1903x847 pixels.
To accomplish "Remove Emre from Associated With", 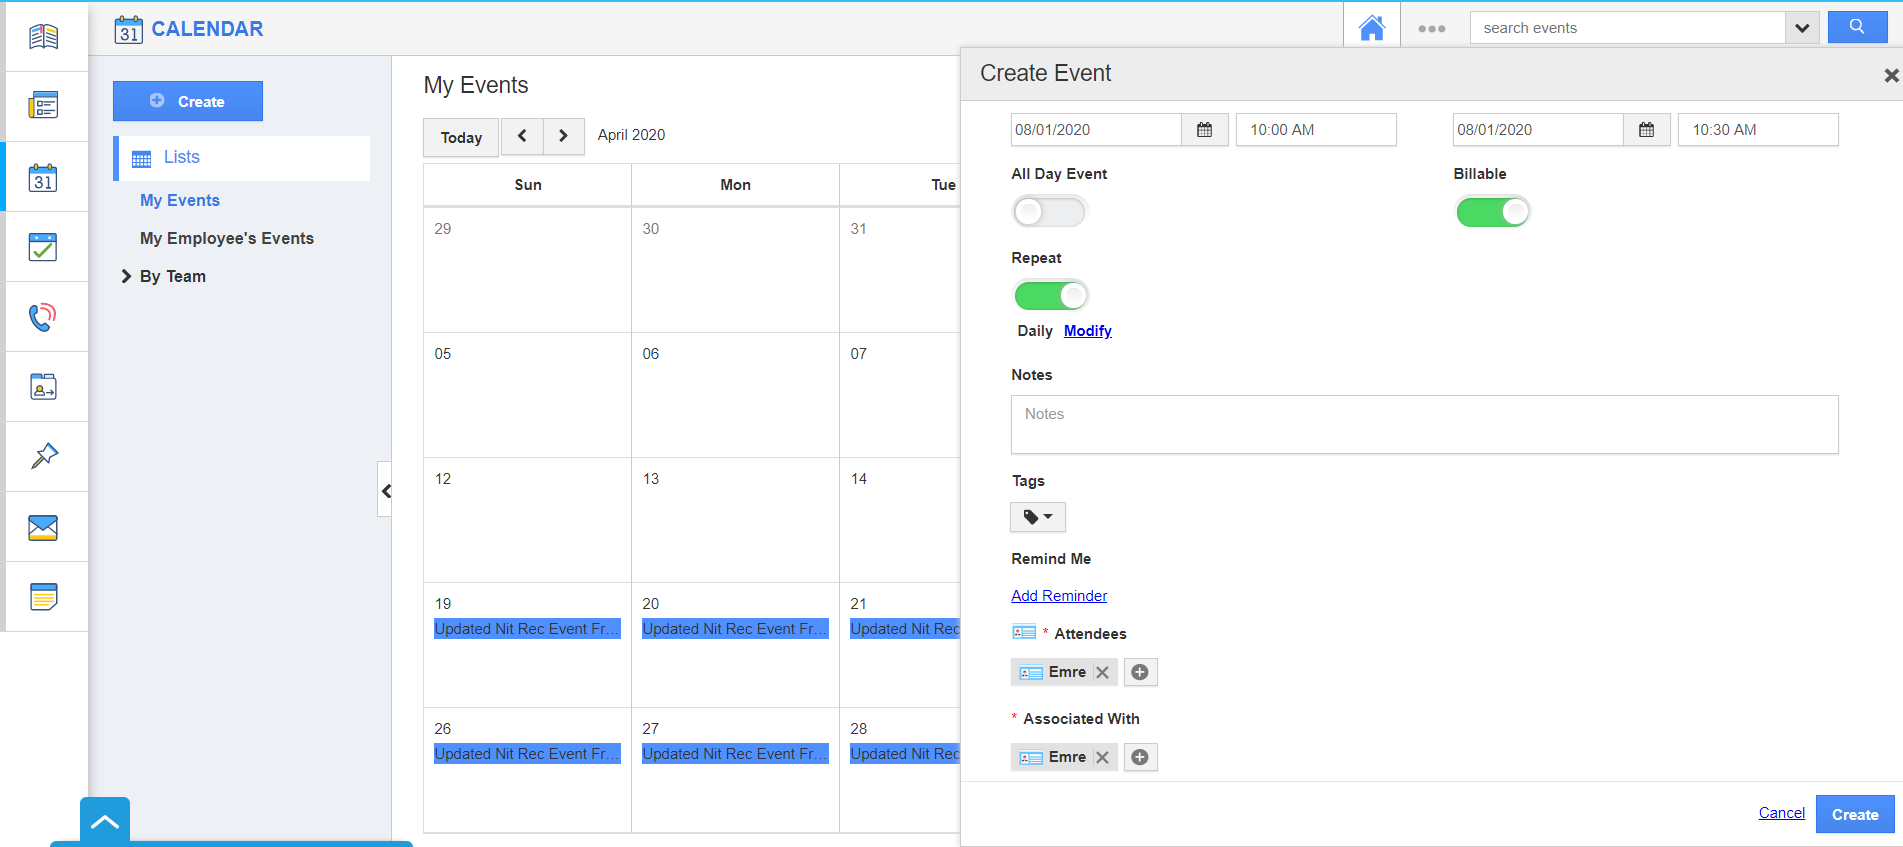I will 1102,757.
